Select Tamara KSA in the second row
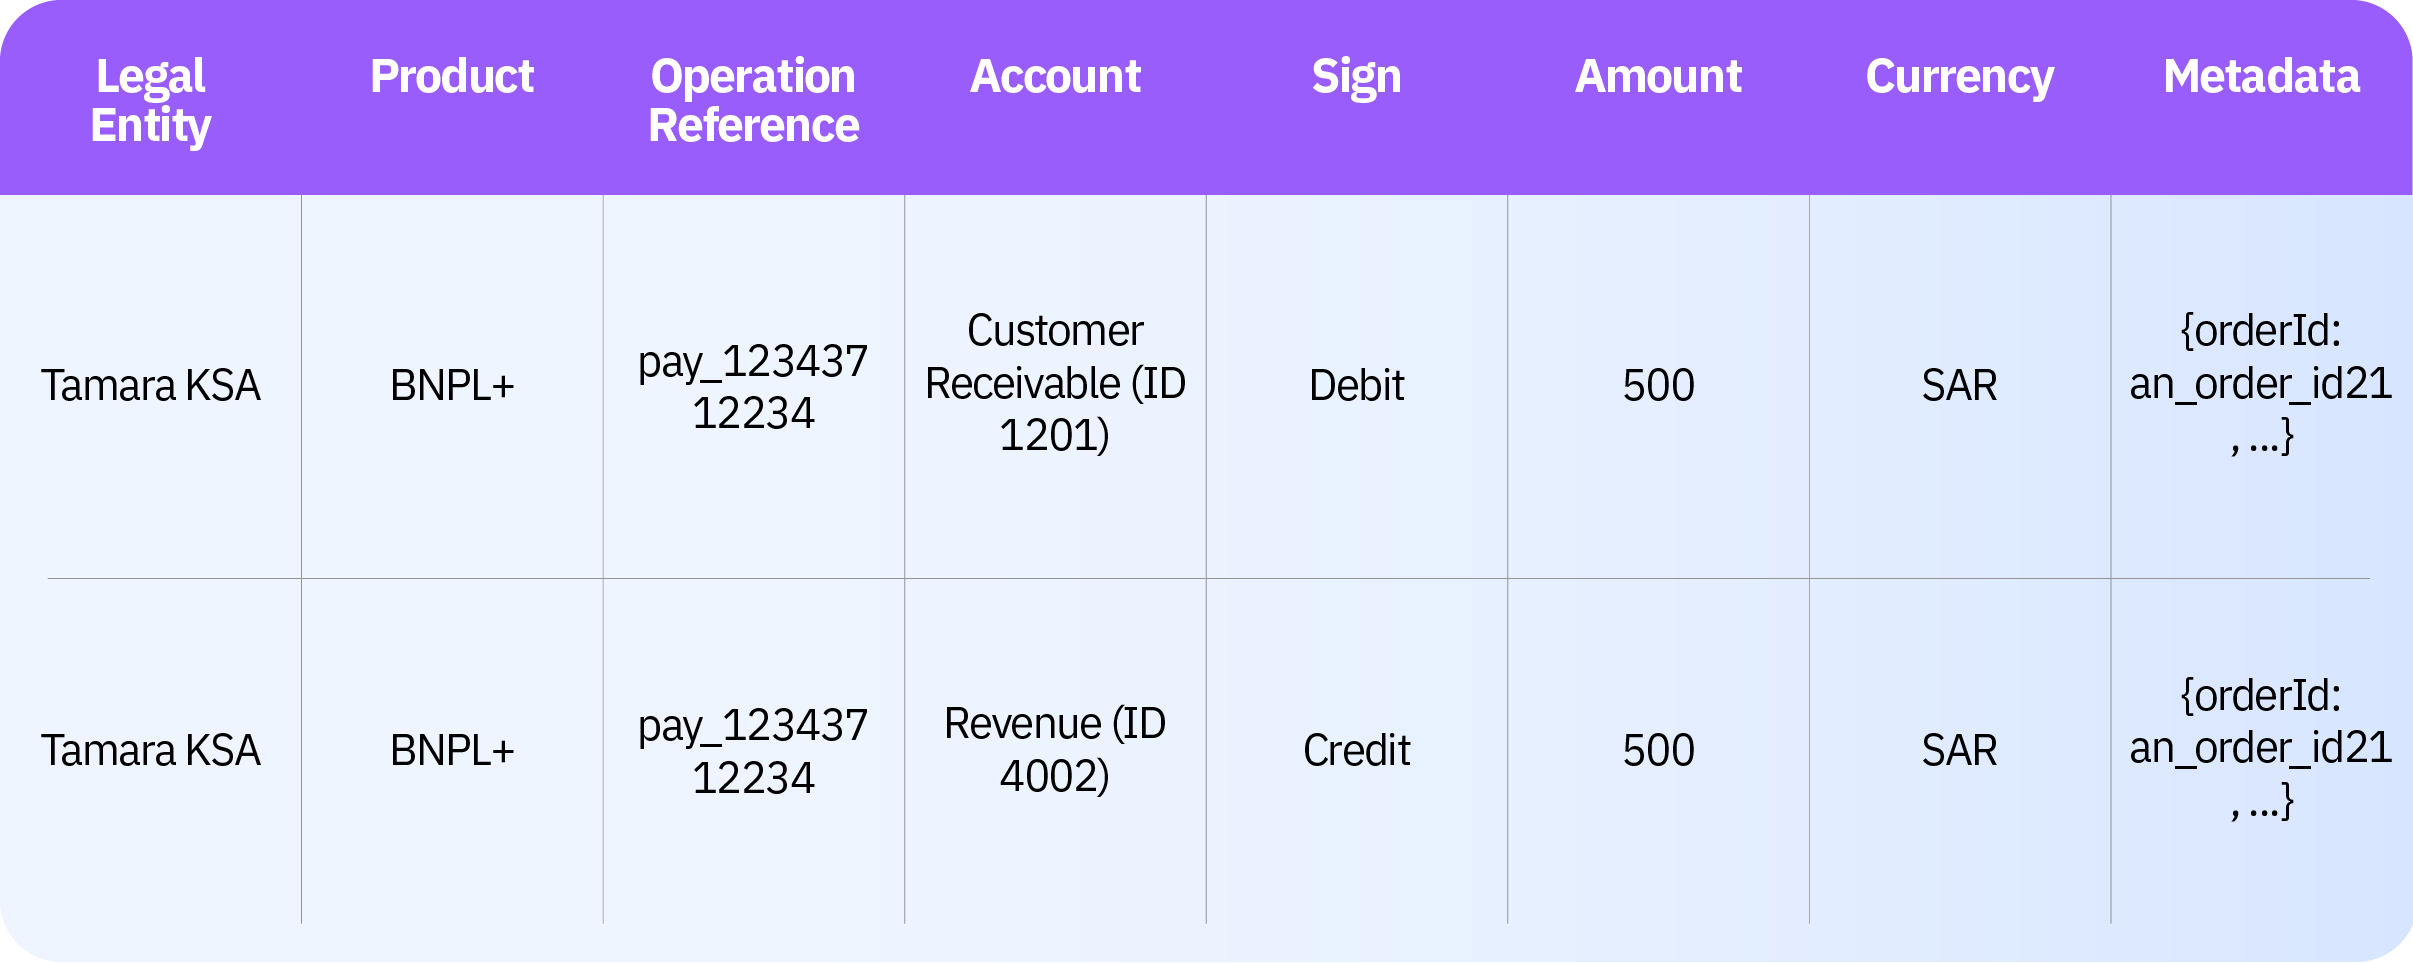This screenshot has height=963, width=2413. (151, 750)
